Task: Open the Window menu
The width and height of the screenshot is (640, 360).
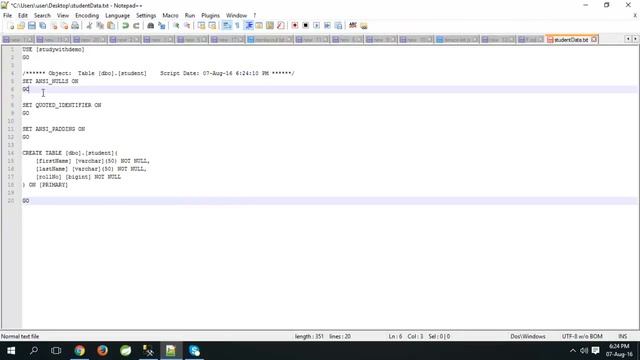Action: click(236, 16)
